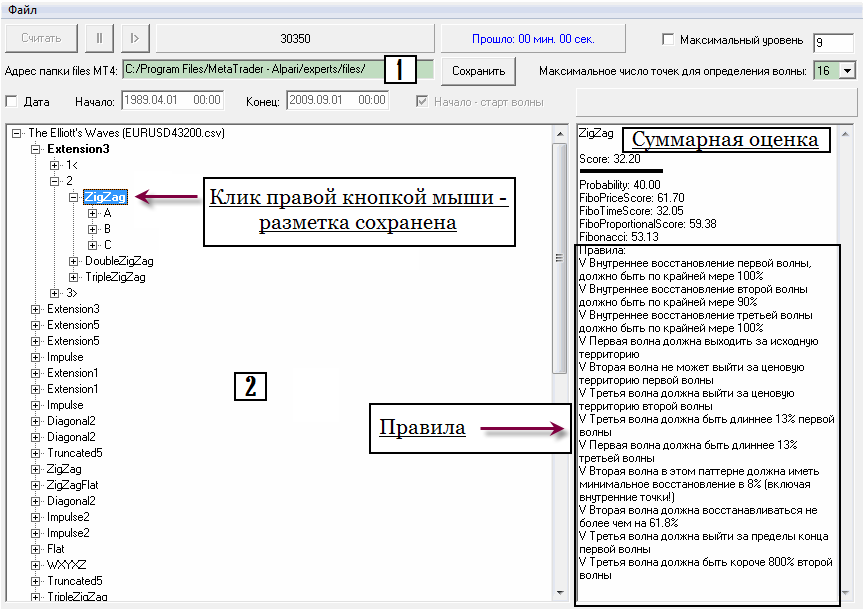Select the WXYXZ tree item

66,565
